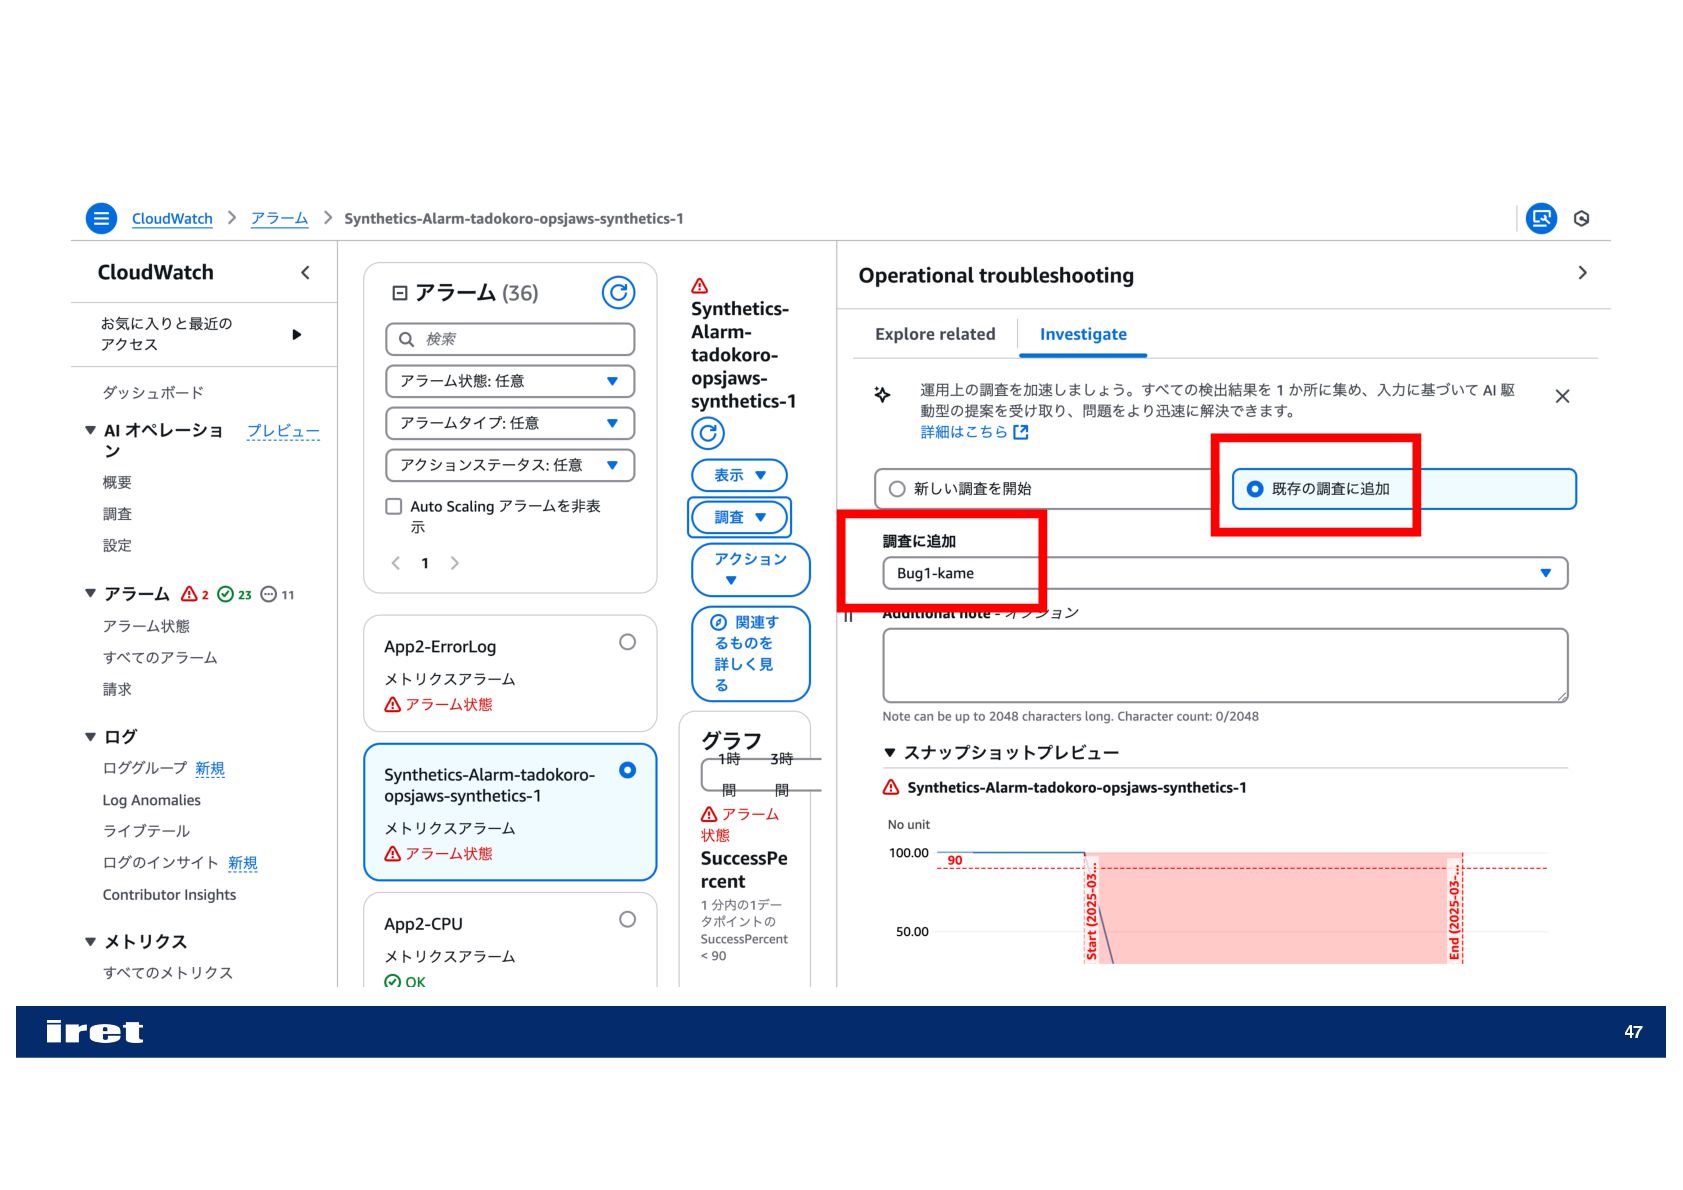Dismiss the AI investigation info banner
The width and height of the screenshot is (1683, 1190).
tap(1562, 397)
